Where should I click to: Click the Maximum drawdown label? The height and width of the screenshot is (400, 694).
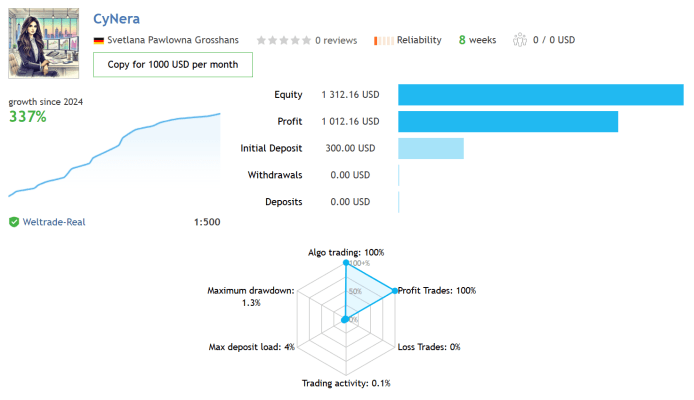tap(251, 291)
